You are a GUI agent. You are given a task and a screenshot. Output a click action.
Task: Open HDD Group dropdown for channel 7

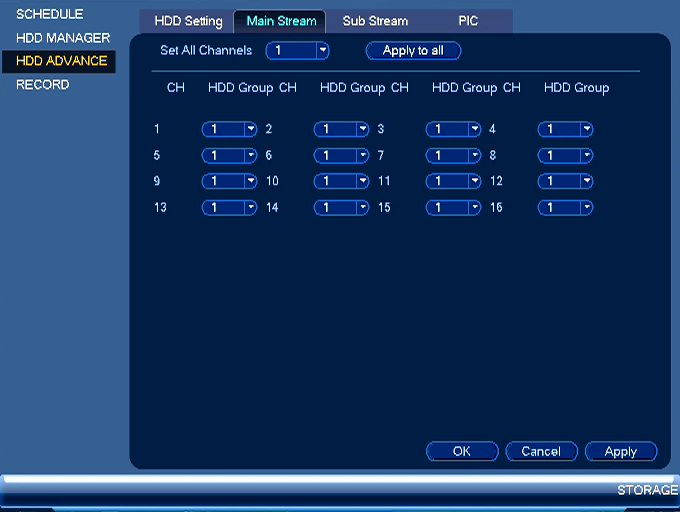point(453,156)
